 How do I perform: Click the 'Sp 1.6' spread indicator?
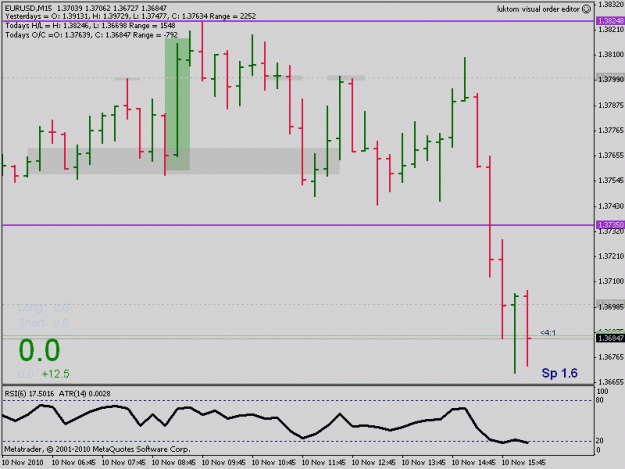pyautogui.click(x=559, y=373)
